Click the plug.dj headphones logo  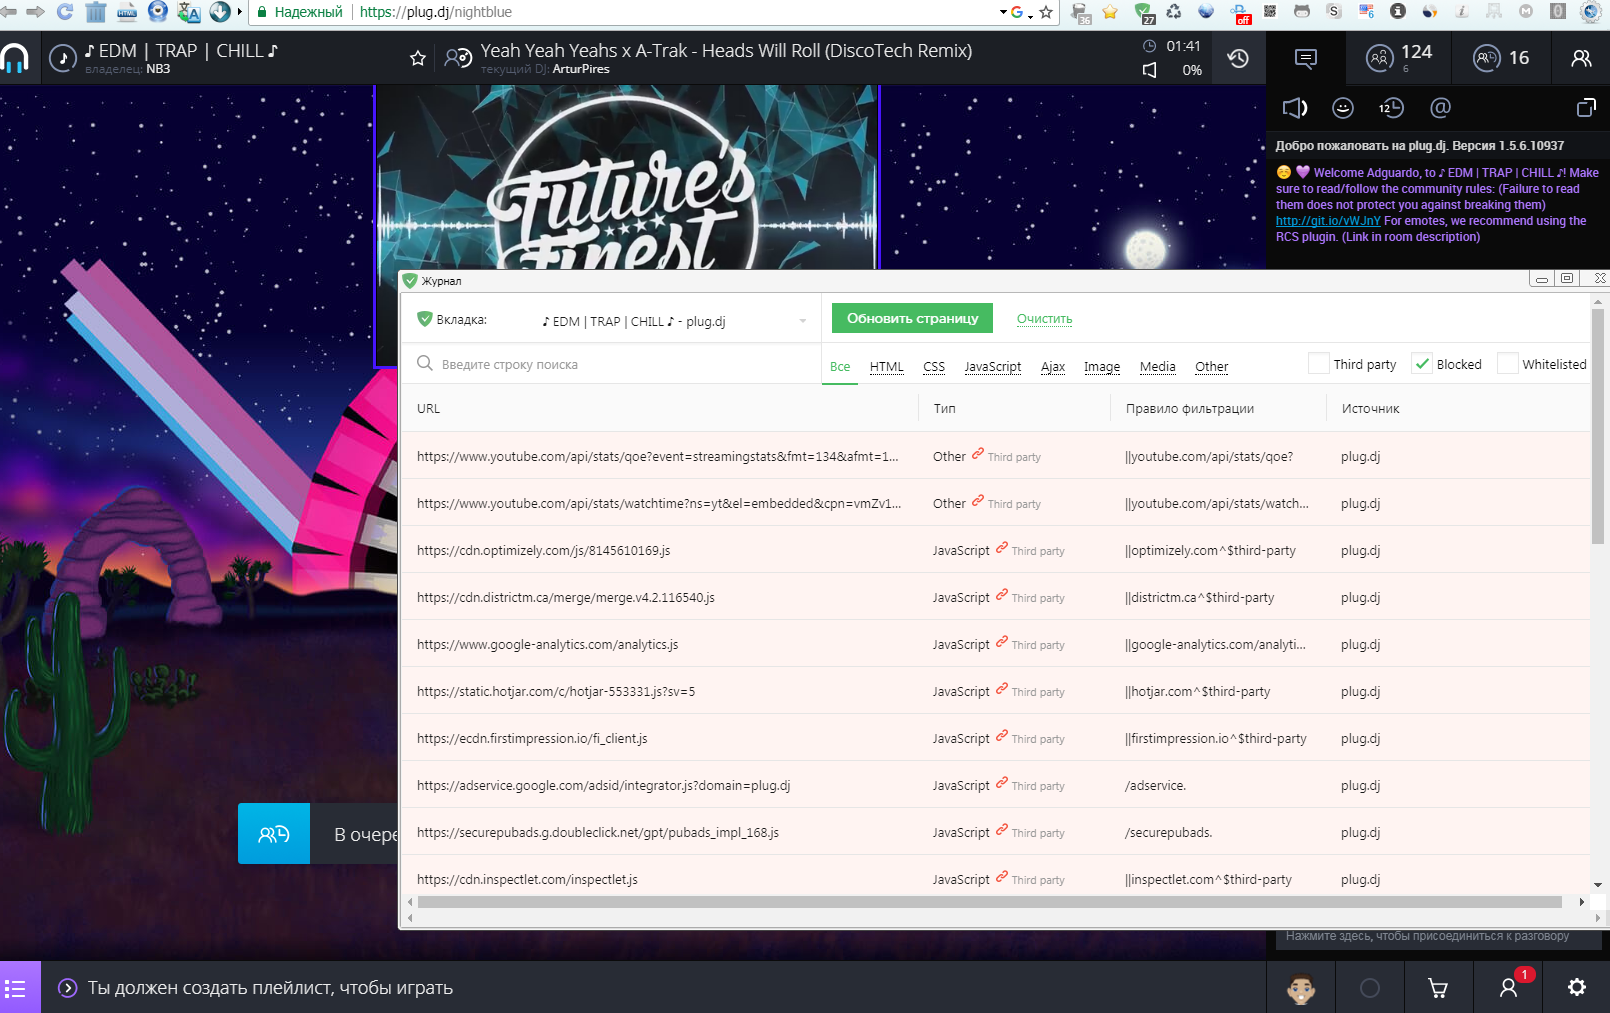[x=15, y=58]
